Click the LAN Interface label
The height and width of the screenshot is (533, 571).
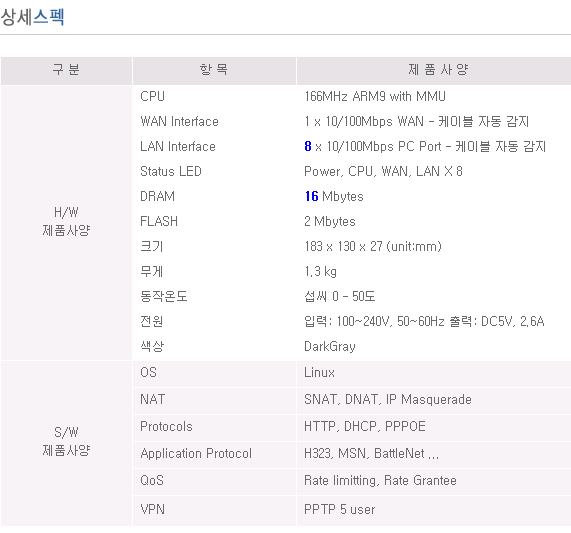click(x=178, y=146)
